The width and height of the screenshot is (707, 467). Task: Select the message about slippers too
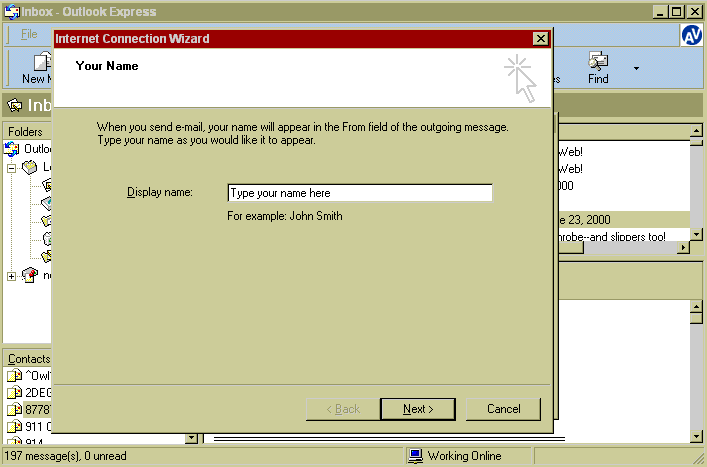[x=624, y=236]
